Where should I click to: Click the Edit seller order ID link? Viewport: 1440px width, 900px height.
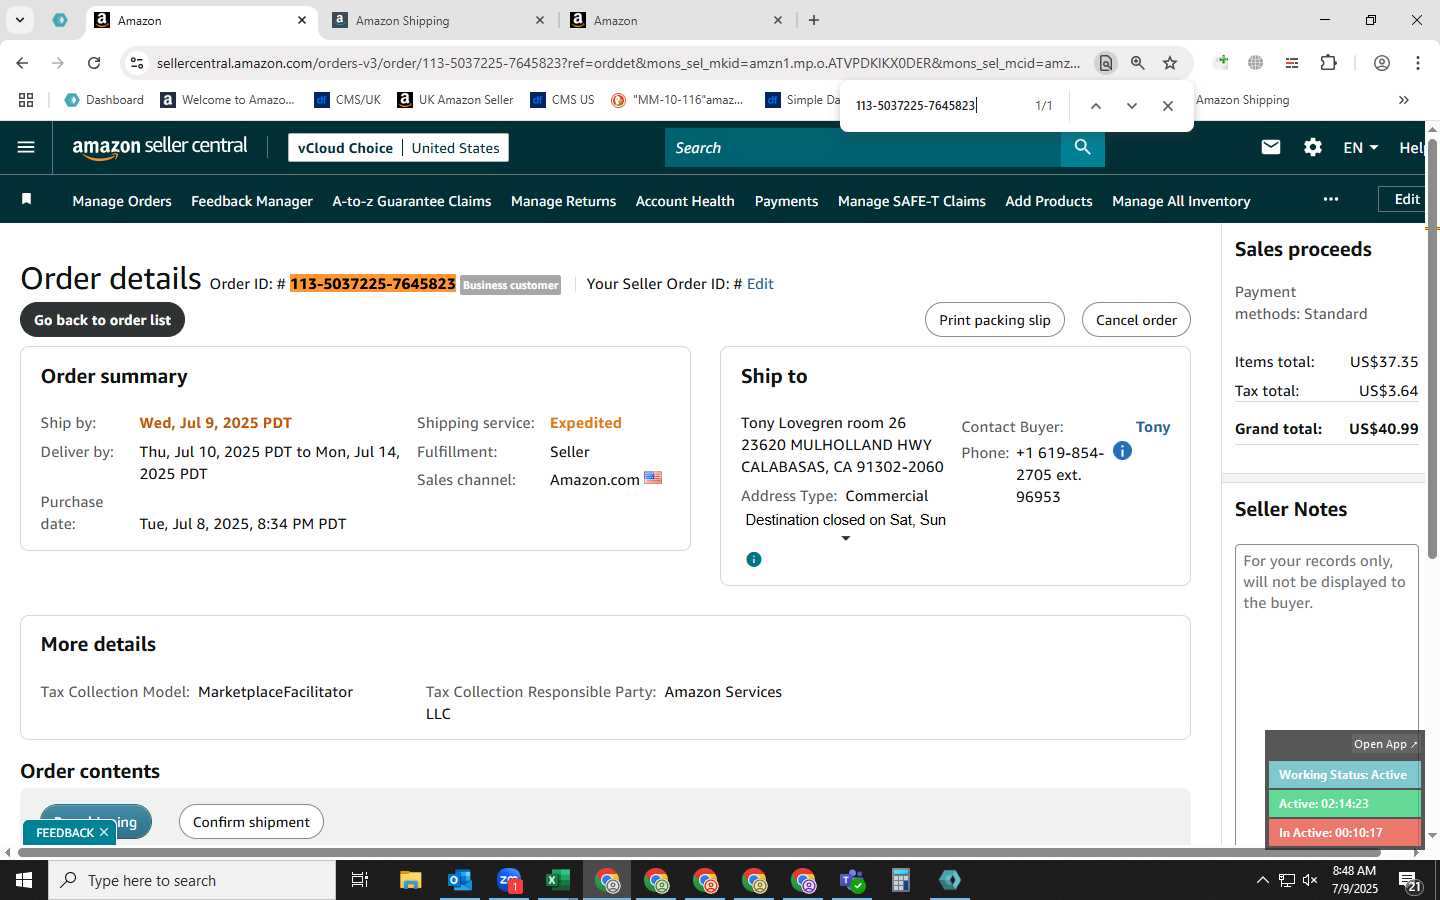pos(760,284)
